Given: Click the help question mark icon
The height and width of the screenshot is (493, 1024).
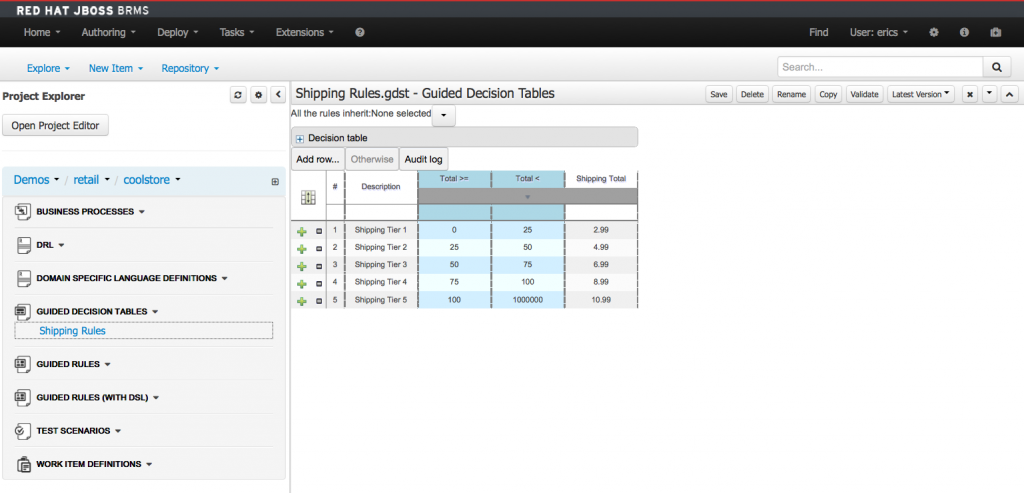Looking at the screenshot, I should pyautogui.click(x=360, y=32).
